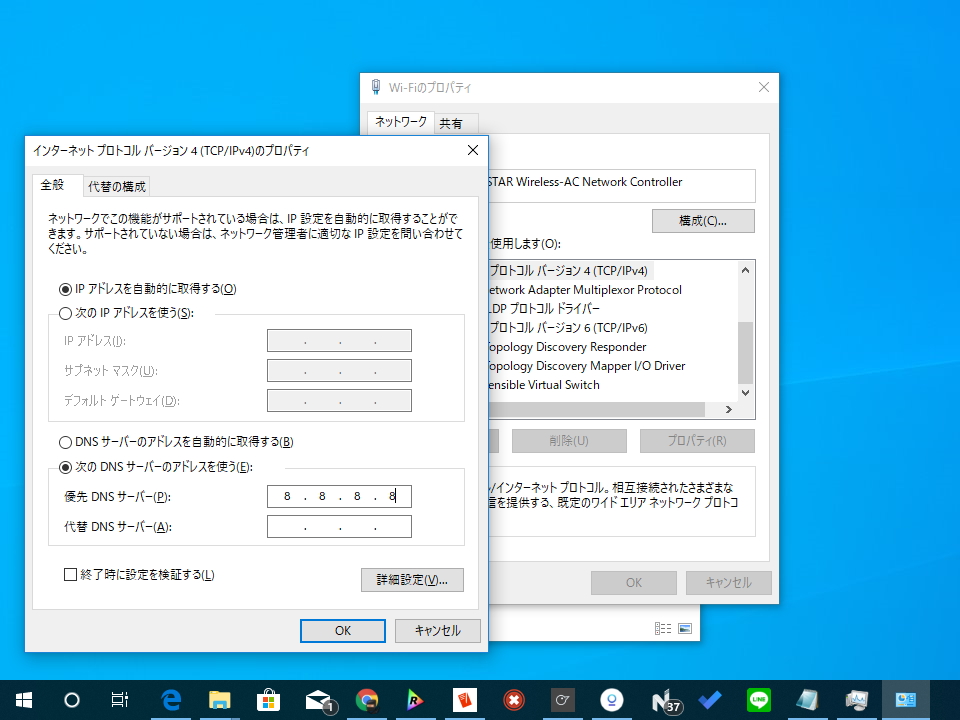Switch to the 代替の構成 tab
The image size is (960, 720).
(115, 186)
